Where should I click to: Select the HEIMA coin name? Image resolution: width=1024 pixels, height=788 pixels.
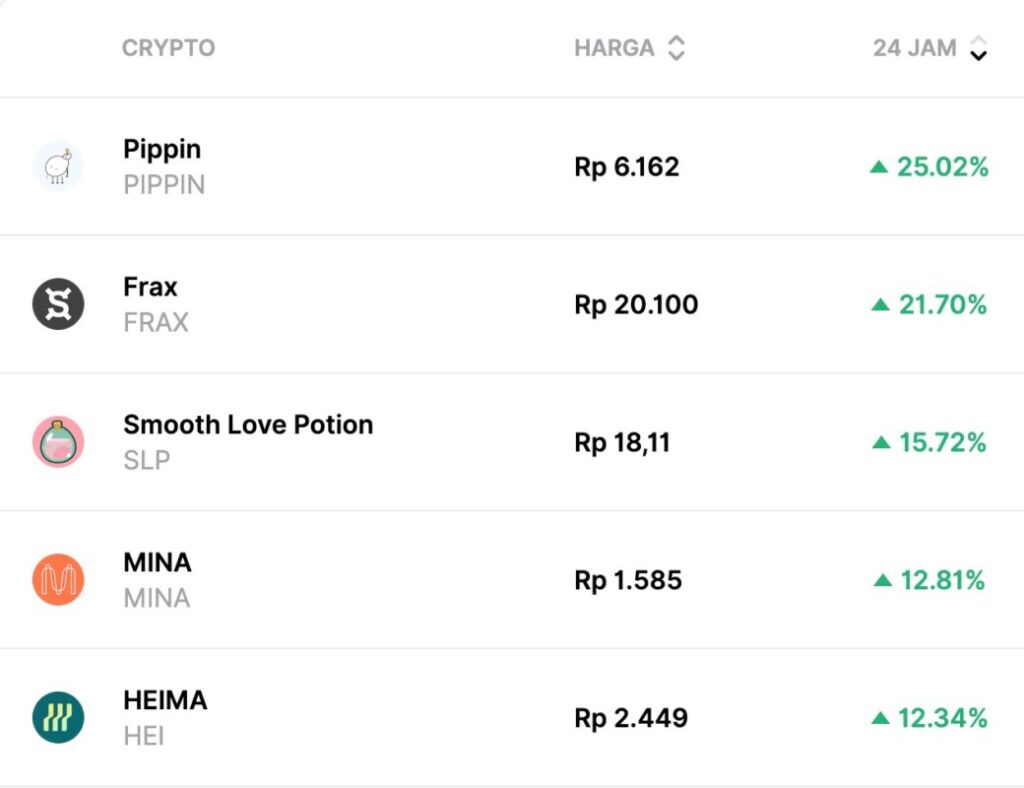tap(165, 701)
